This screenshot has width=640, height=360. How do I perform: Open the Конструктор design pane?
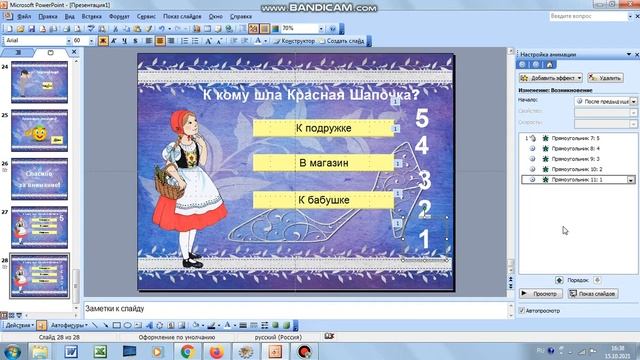click(x=294, y=41)
